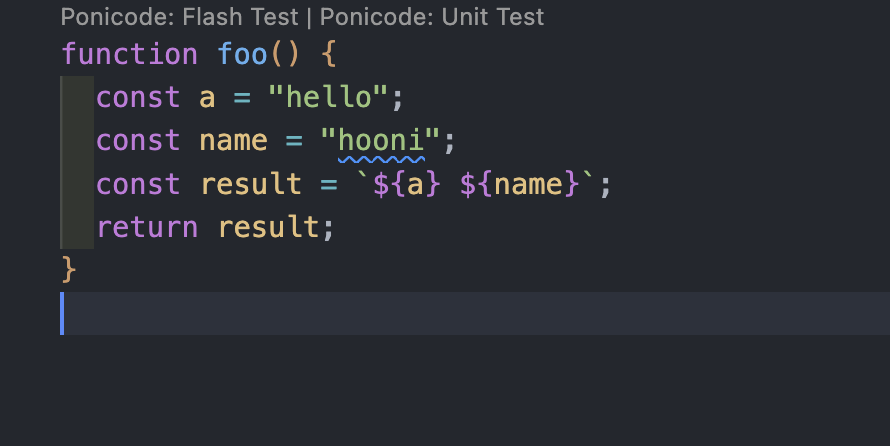Click the 'return' keyword

tap(148, 227)
